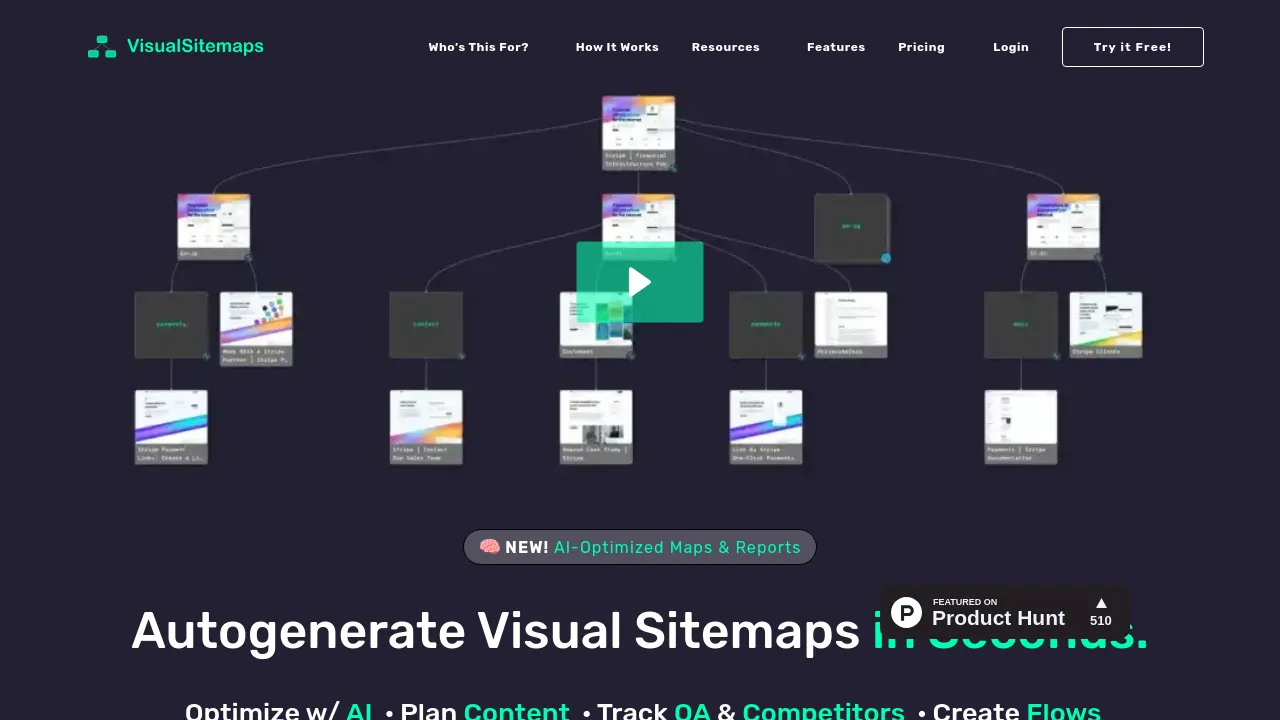Open the NEW! AI-Optimized Maps & Reports banner

click(640, 547)
